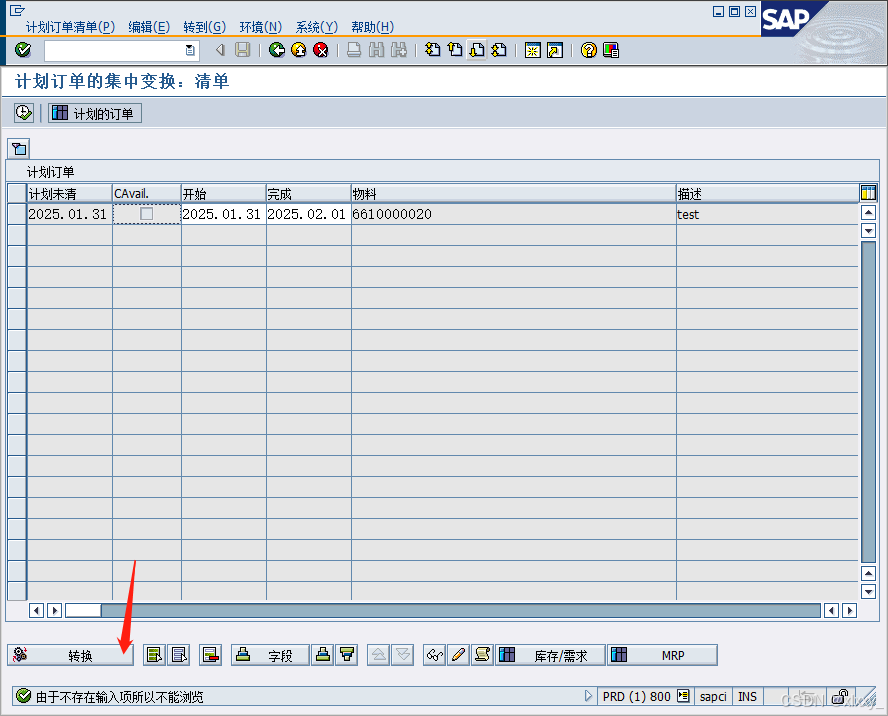Click the sort ascending icon after 字段

click(x=323, y=655)
